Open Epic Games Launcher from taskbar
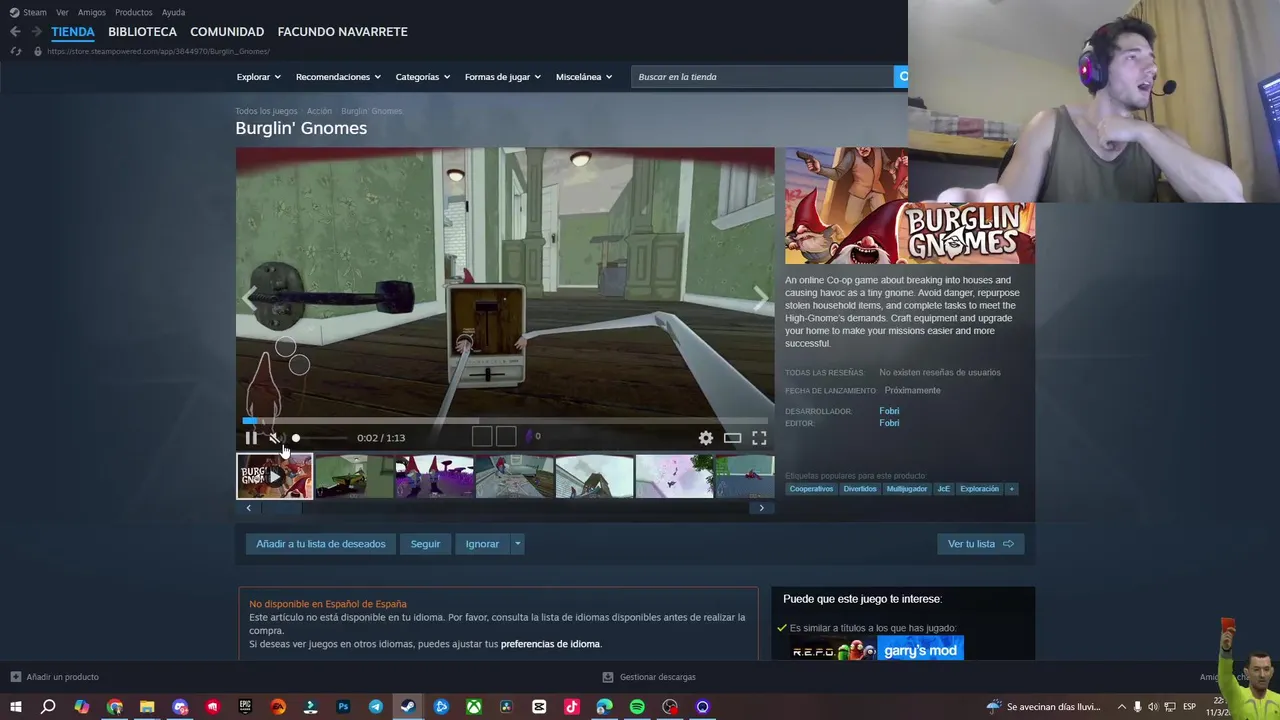This screenshot has height=720, width=1280. [x=245, y=707]
